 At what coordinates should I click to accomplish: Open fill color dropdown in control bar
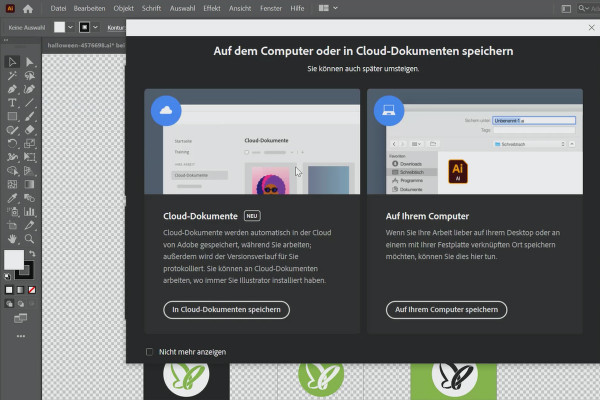70,27
